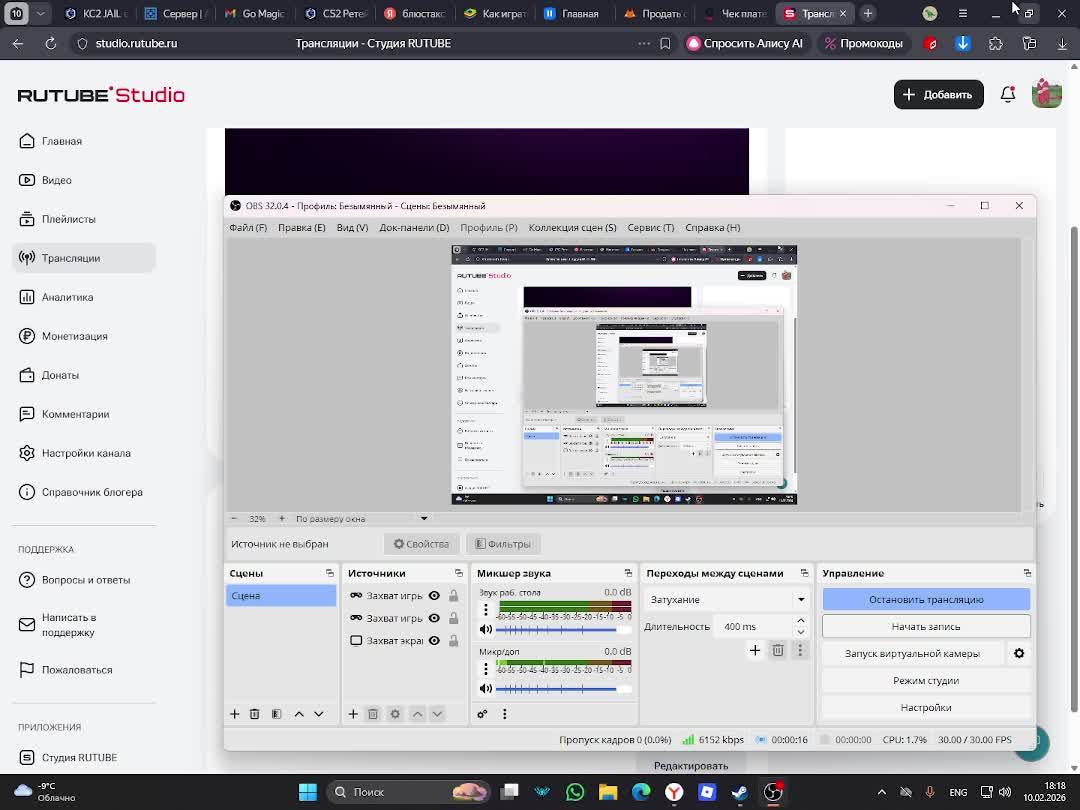Open advanced audio properties gears icon

tap(482, 714)
